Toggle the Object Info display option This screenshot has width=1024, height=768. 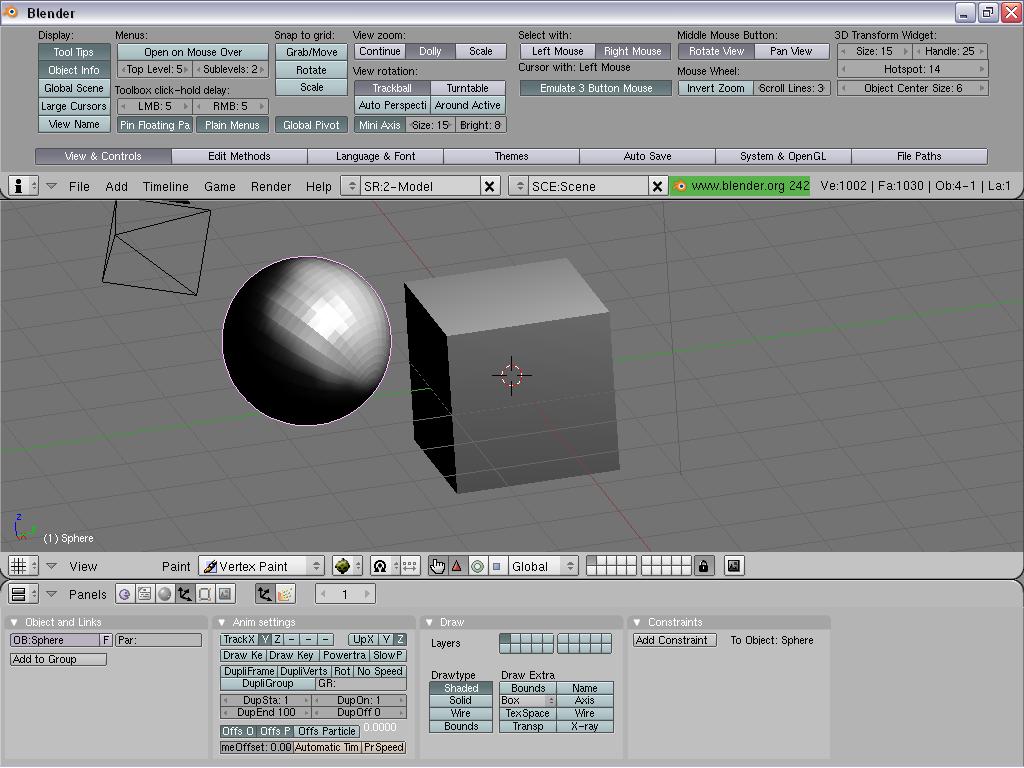click(x=73, y=70)
